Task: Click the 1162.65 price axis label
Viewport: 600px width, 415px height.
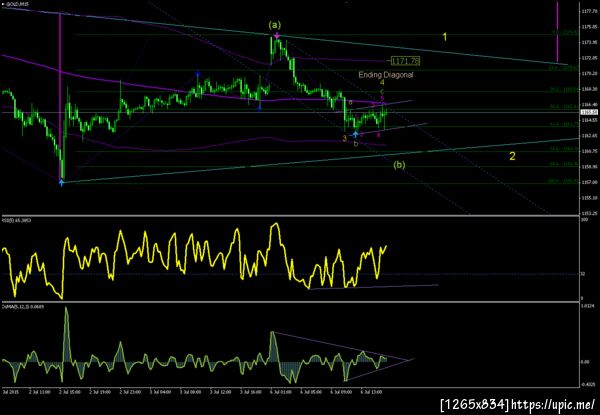Action: click(x=588, y=135)
